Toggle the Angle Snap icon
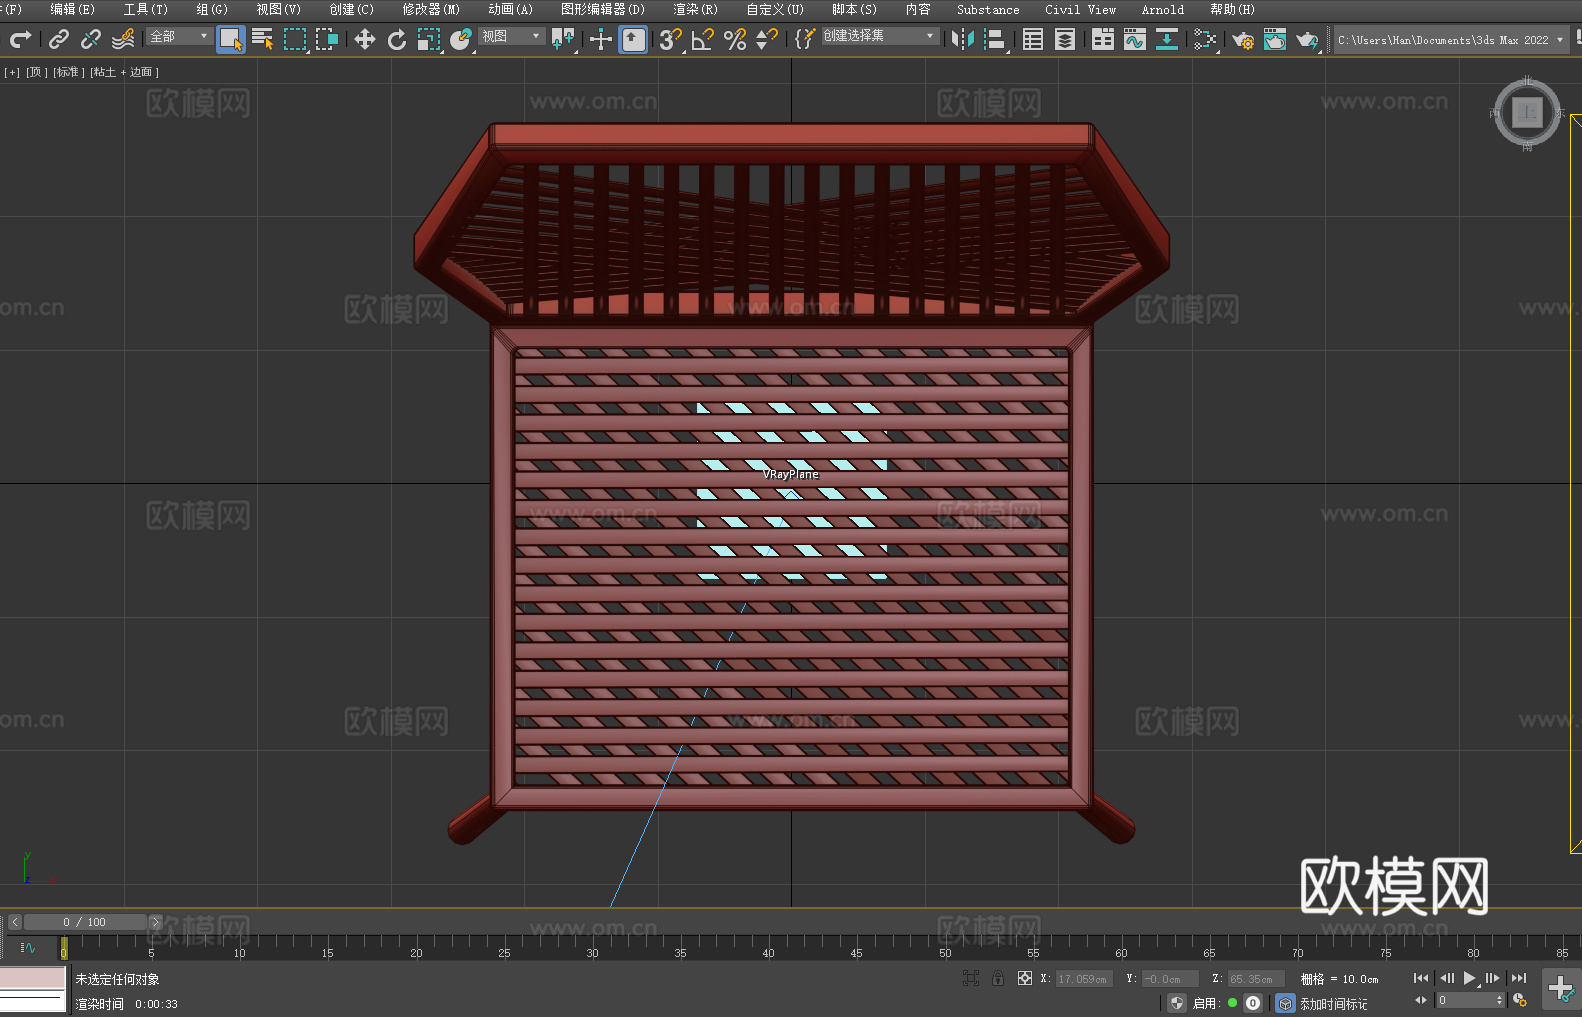The image size is (1582, 1017). pyautogui.click(x=703, y=39)
